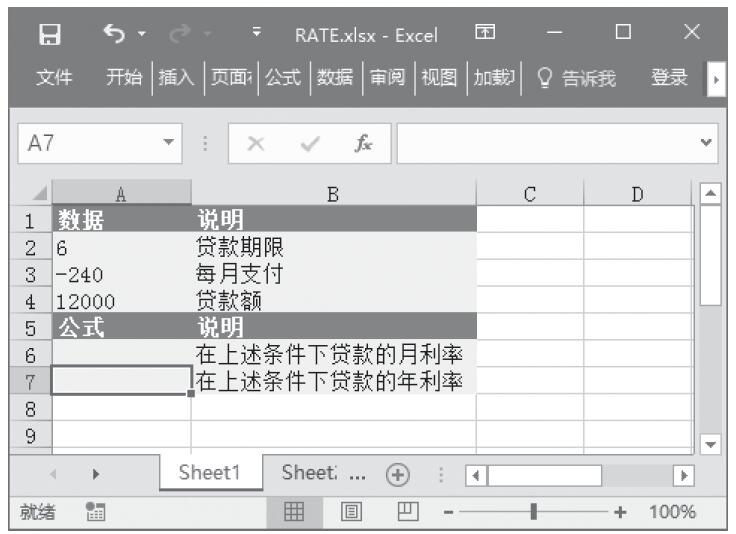
Task: Select cell A6 for monthly rate formula
Action: [x=121, y=354]
